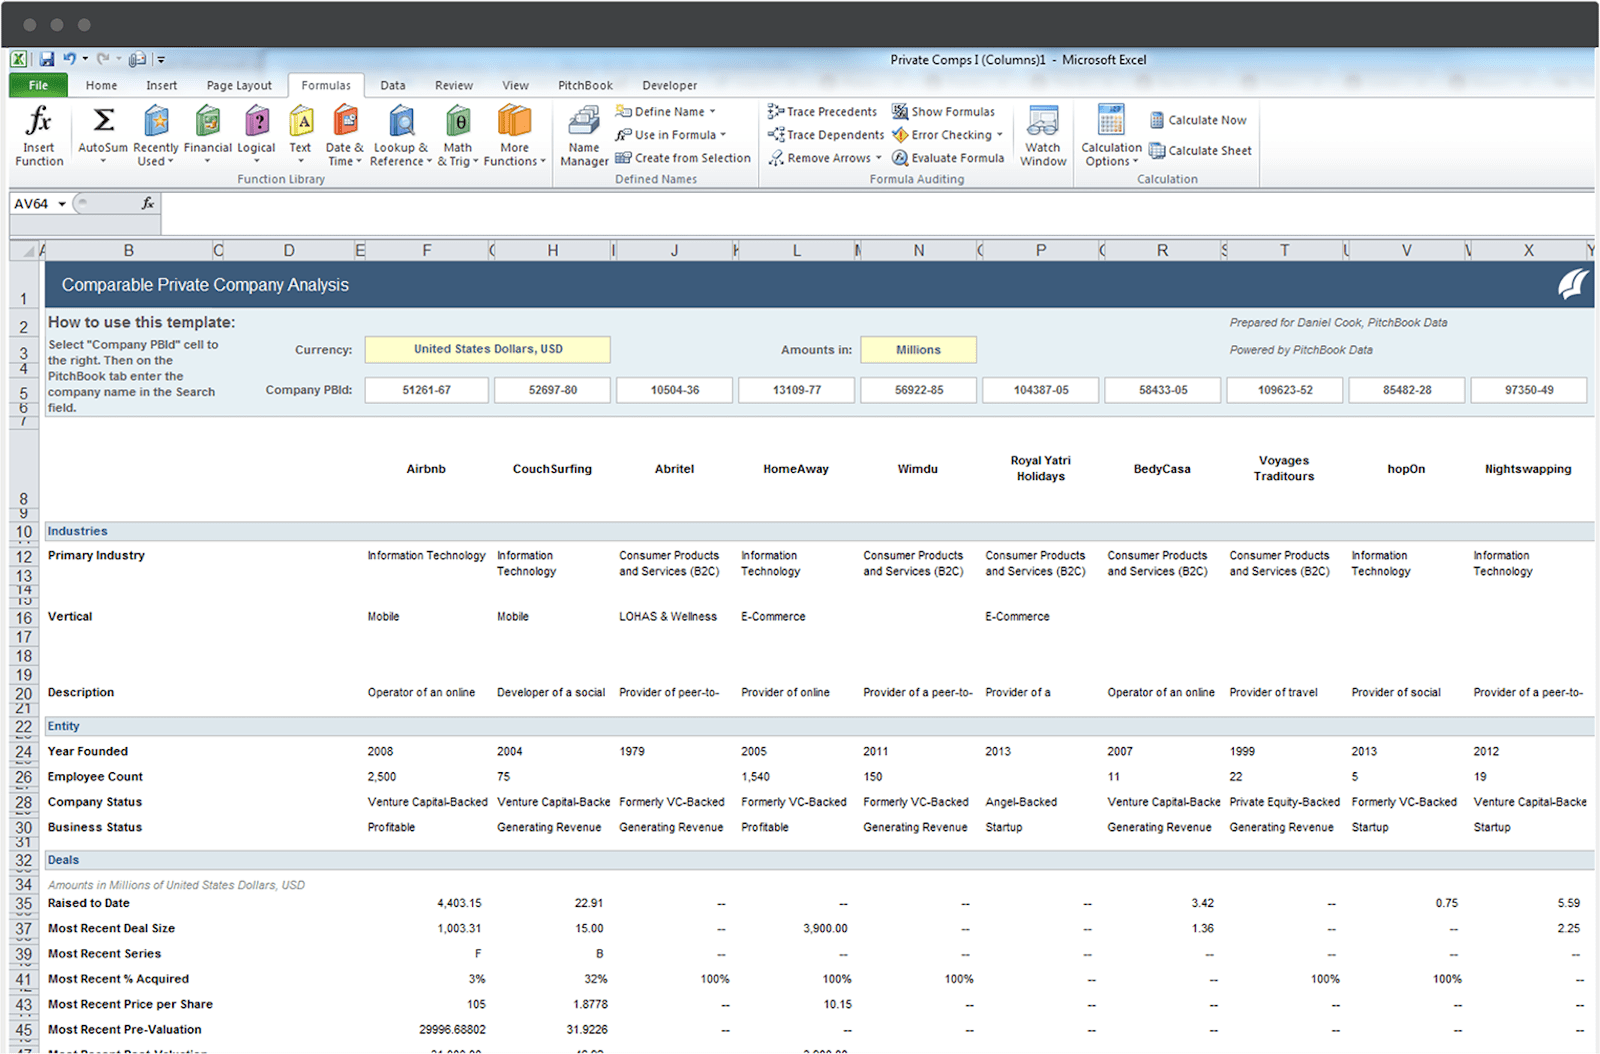The width and height of the screenshot is (1600, 1054).
Task: Switch to the PitchBook ribbon tab
Action: (x=585, y=86)
